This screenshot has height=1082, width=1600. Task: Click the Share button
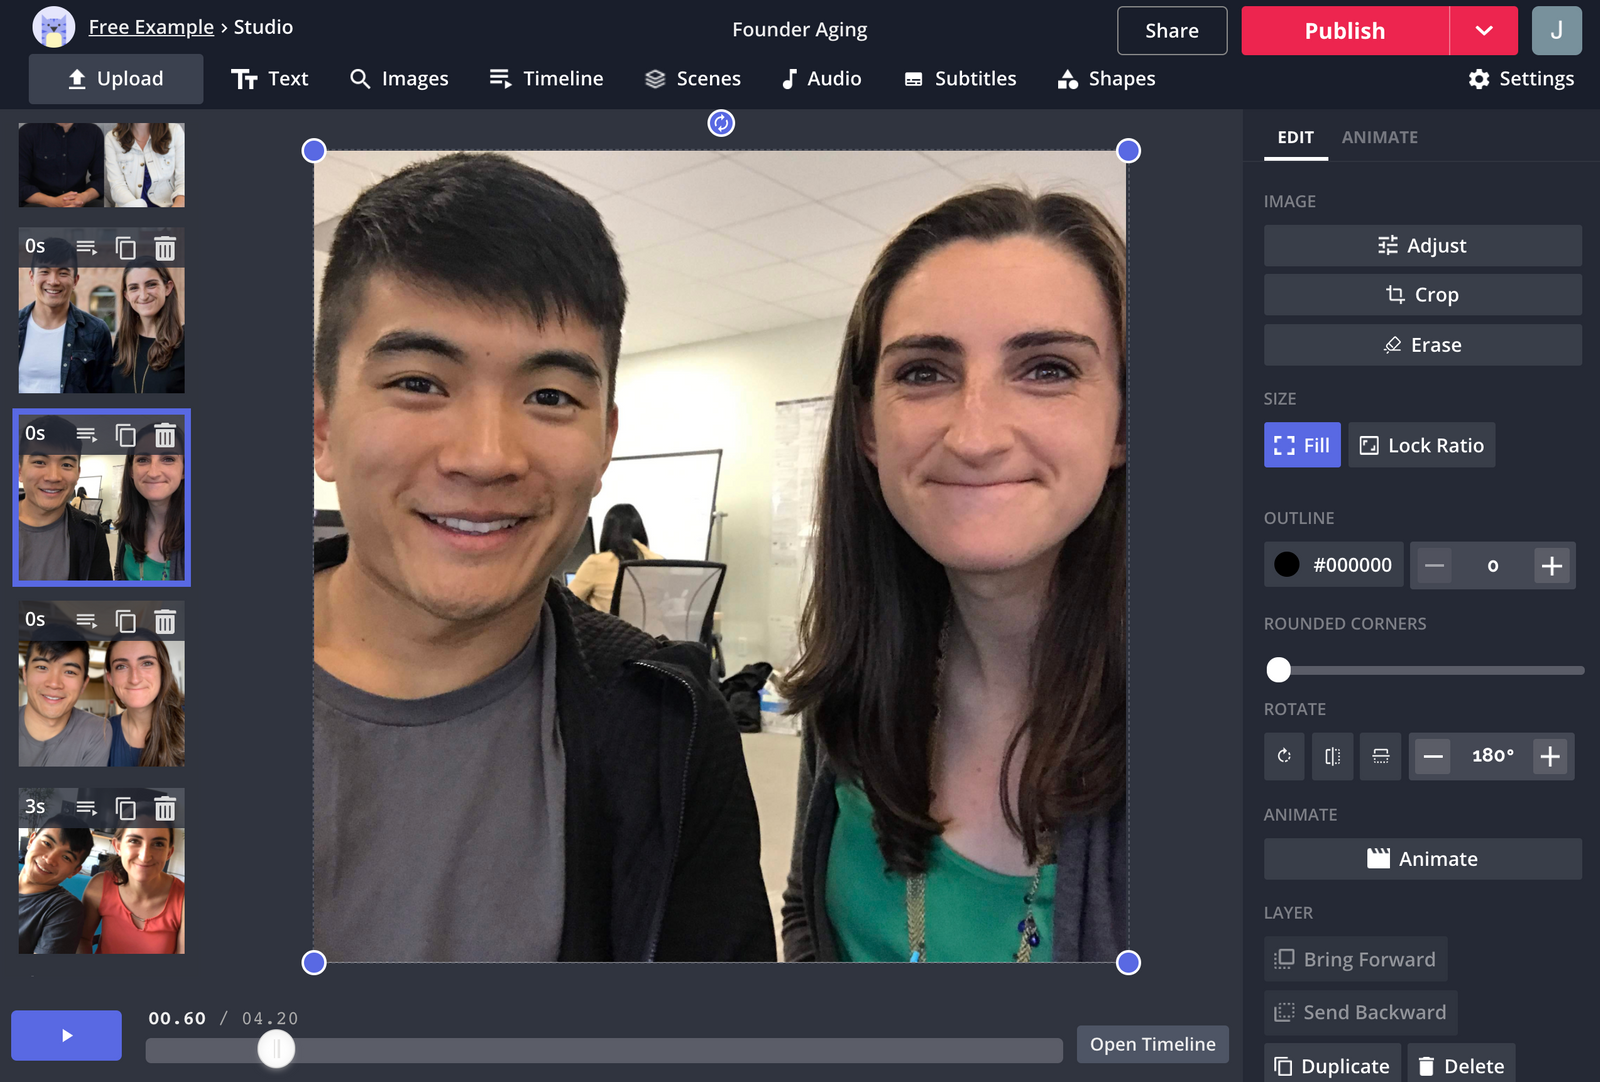click(1171, 30)
